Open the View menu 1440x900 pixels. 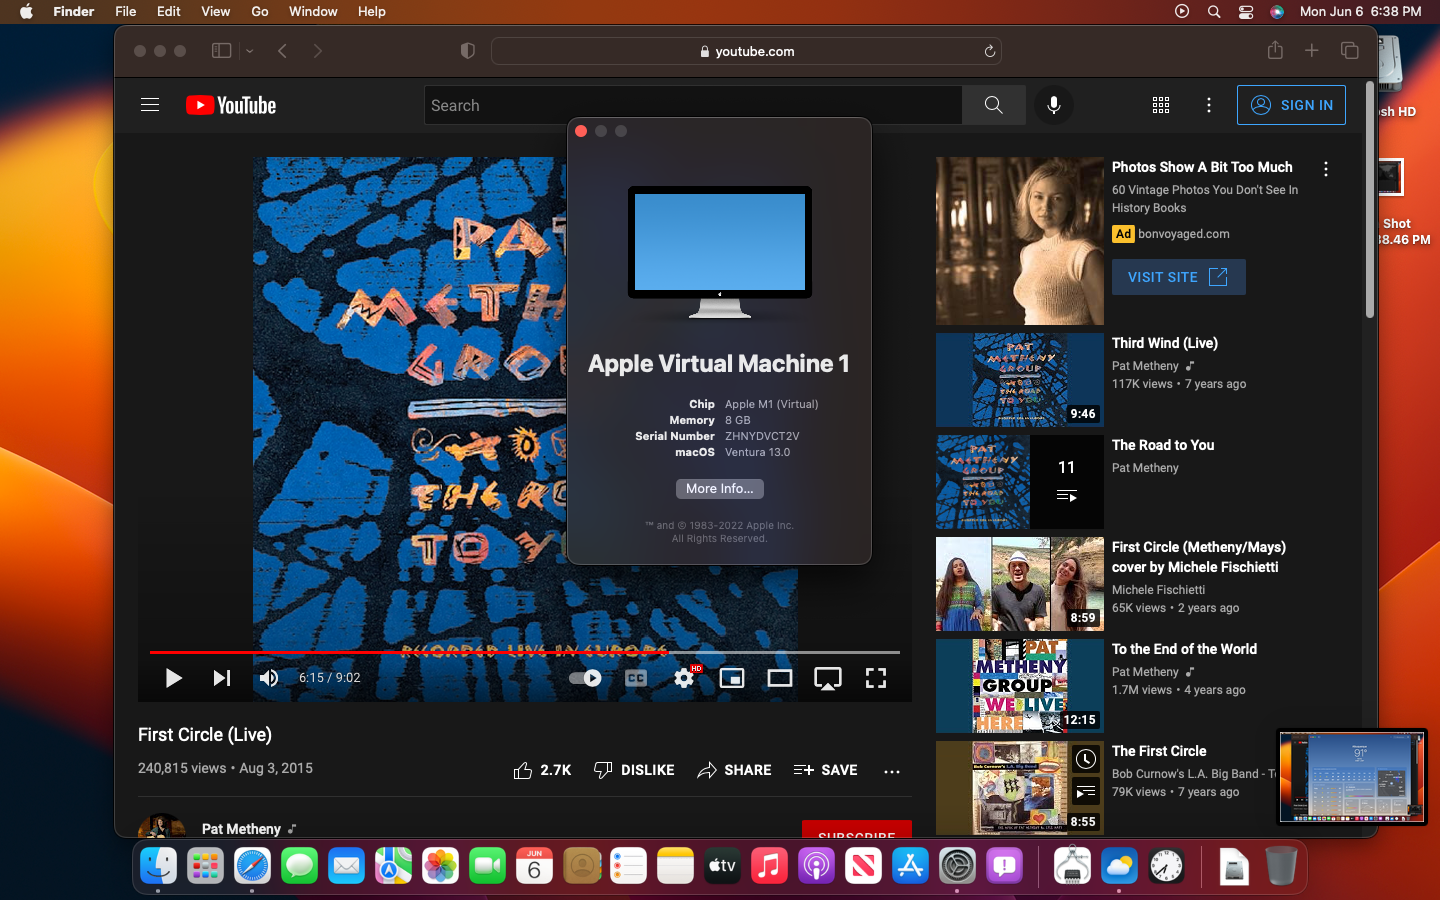click(x=216, y=11)
